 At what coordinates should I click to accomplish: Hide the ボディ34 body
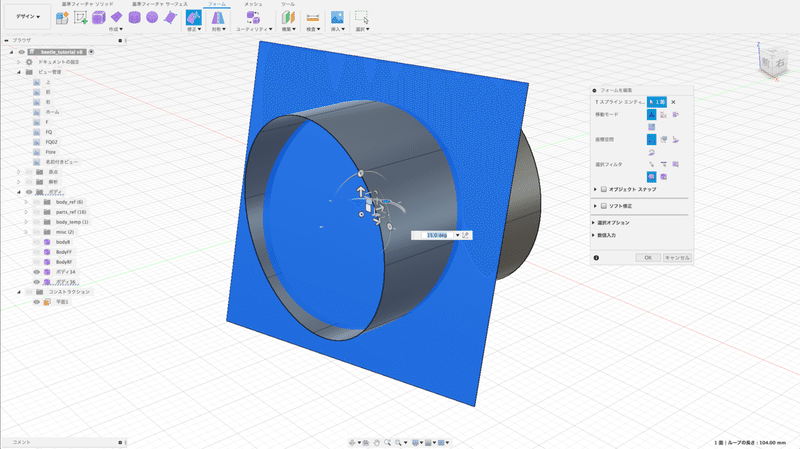point(37,272)
